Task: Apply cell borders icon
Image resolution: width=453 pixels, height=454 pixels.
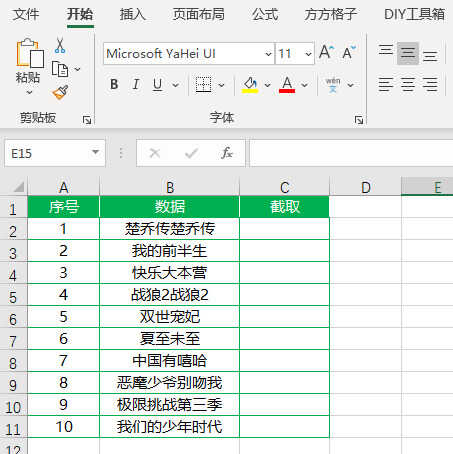Action: pyautogui.click(x=203, y=85)
